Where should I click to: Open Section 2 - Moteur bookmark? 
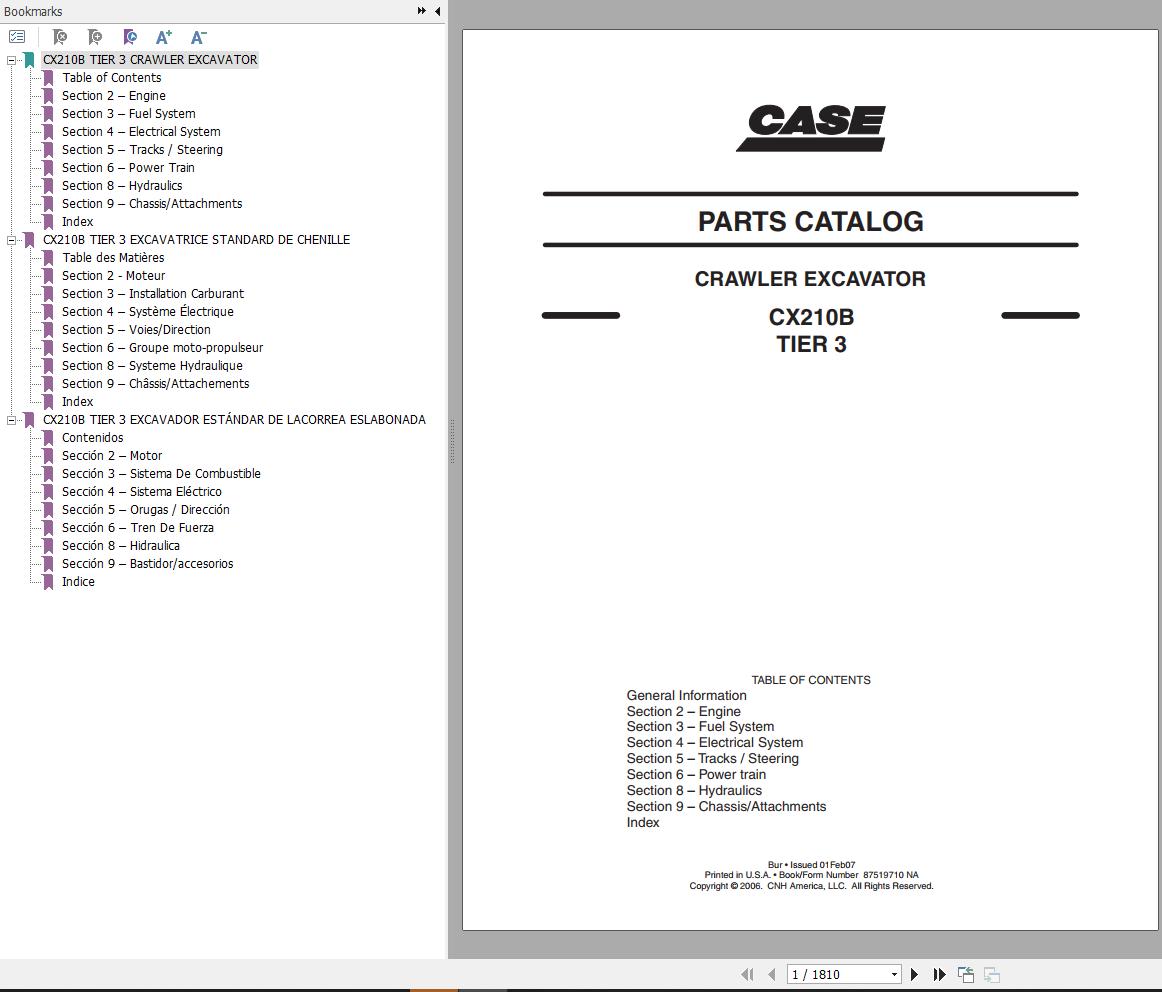113,276
